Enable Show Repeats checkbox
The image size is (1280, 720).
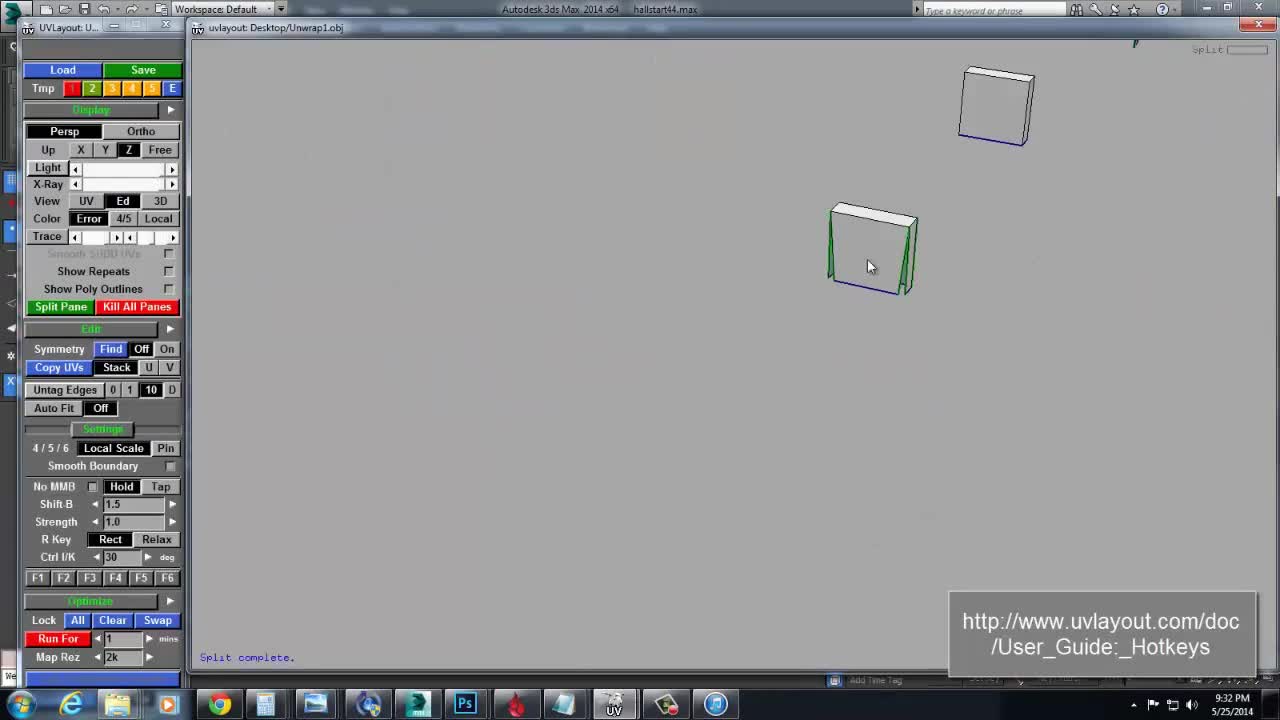168,271
